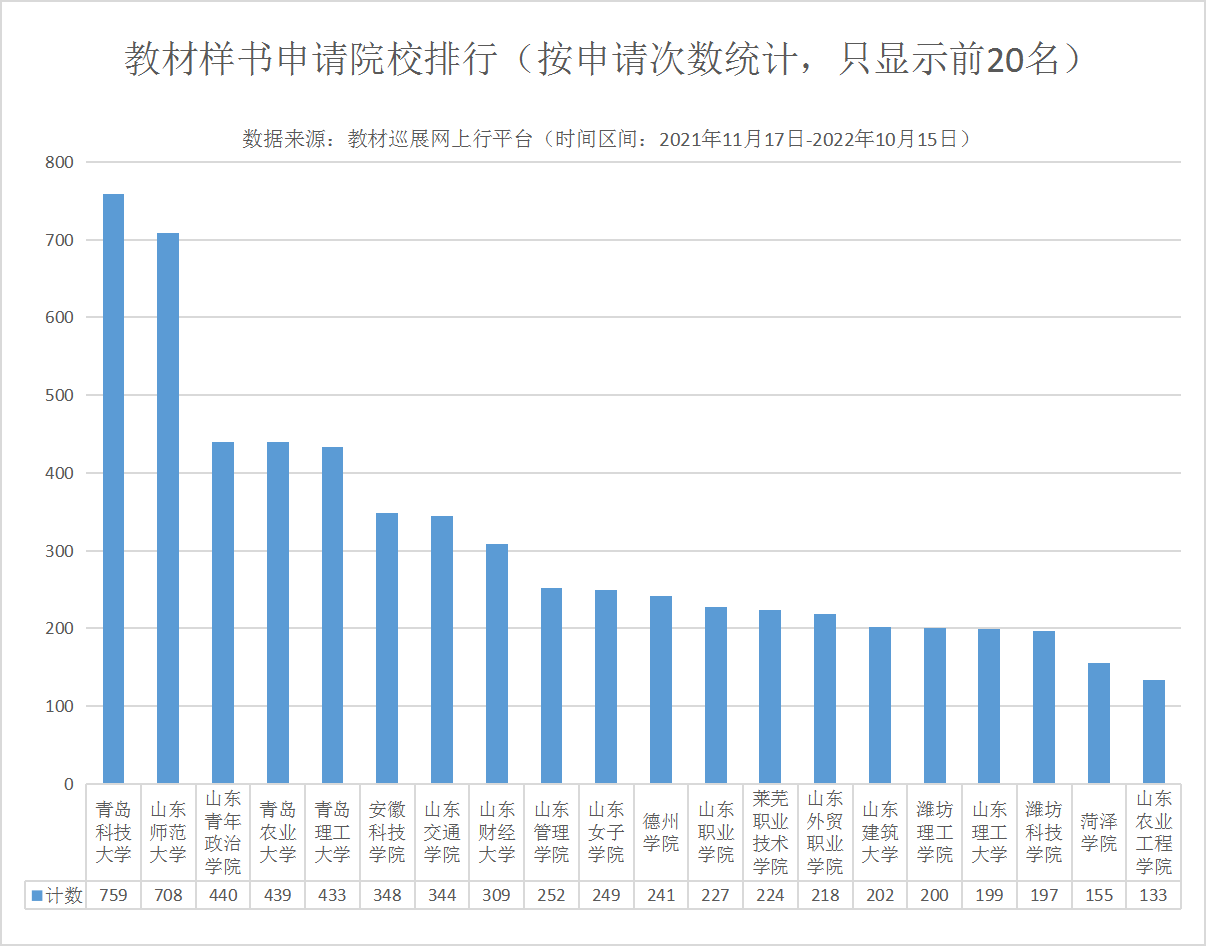1207x946 pixels.
Task: Click the 400 y-axis label
Action: 60,473
